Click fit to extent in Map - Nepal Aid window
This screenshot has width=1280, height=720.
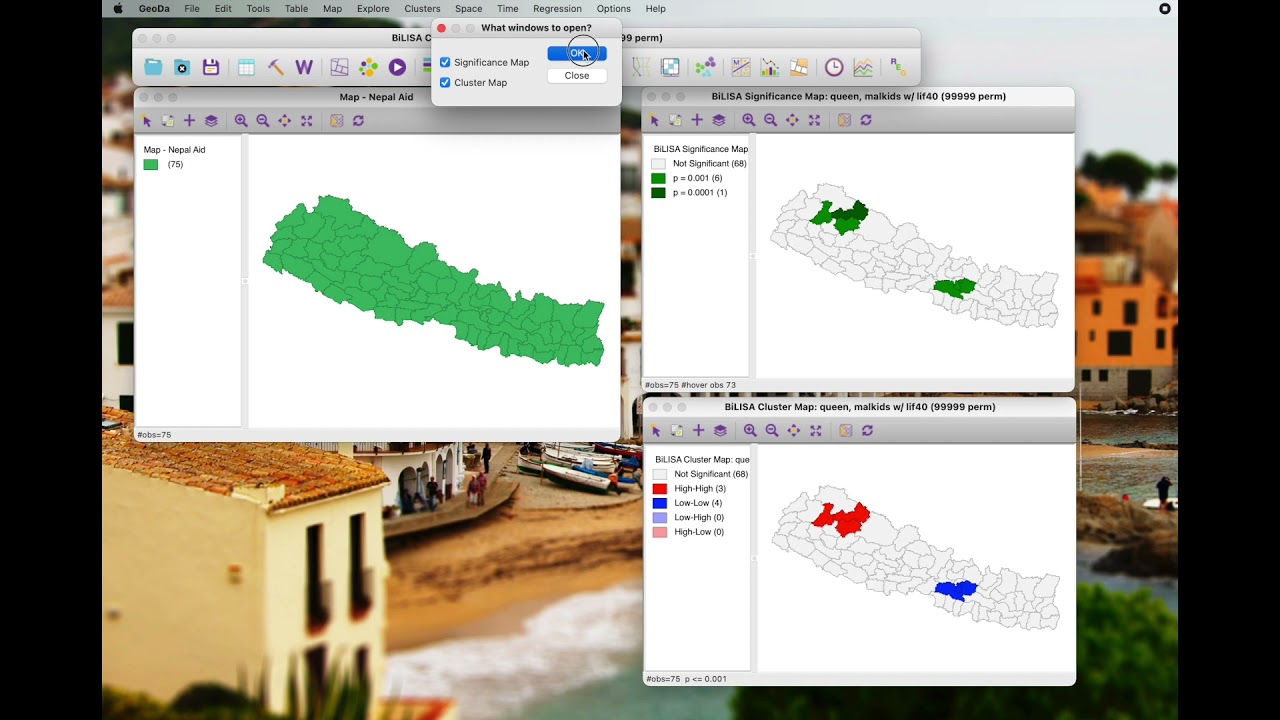[x=307, y=121]
